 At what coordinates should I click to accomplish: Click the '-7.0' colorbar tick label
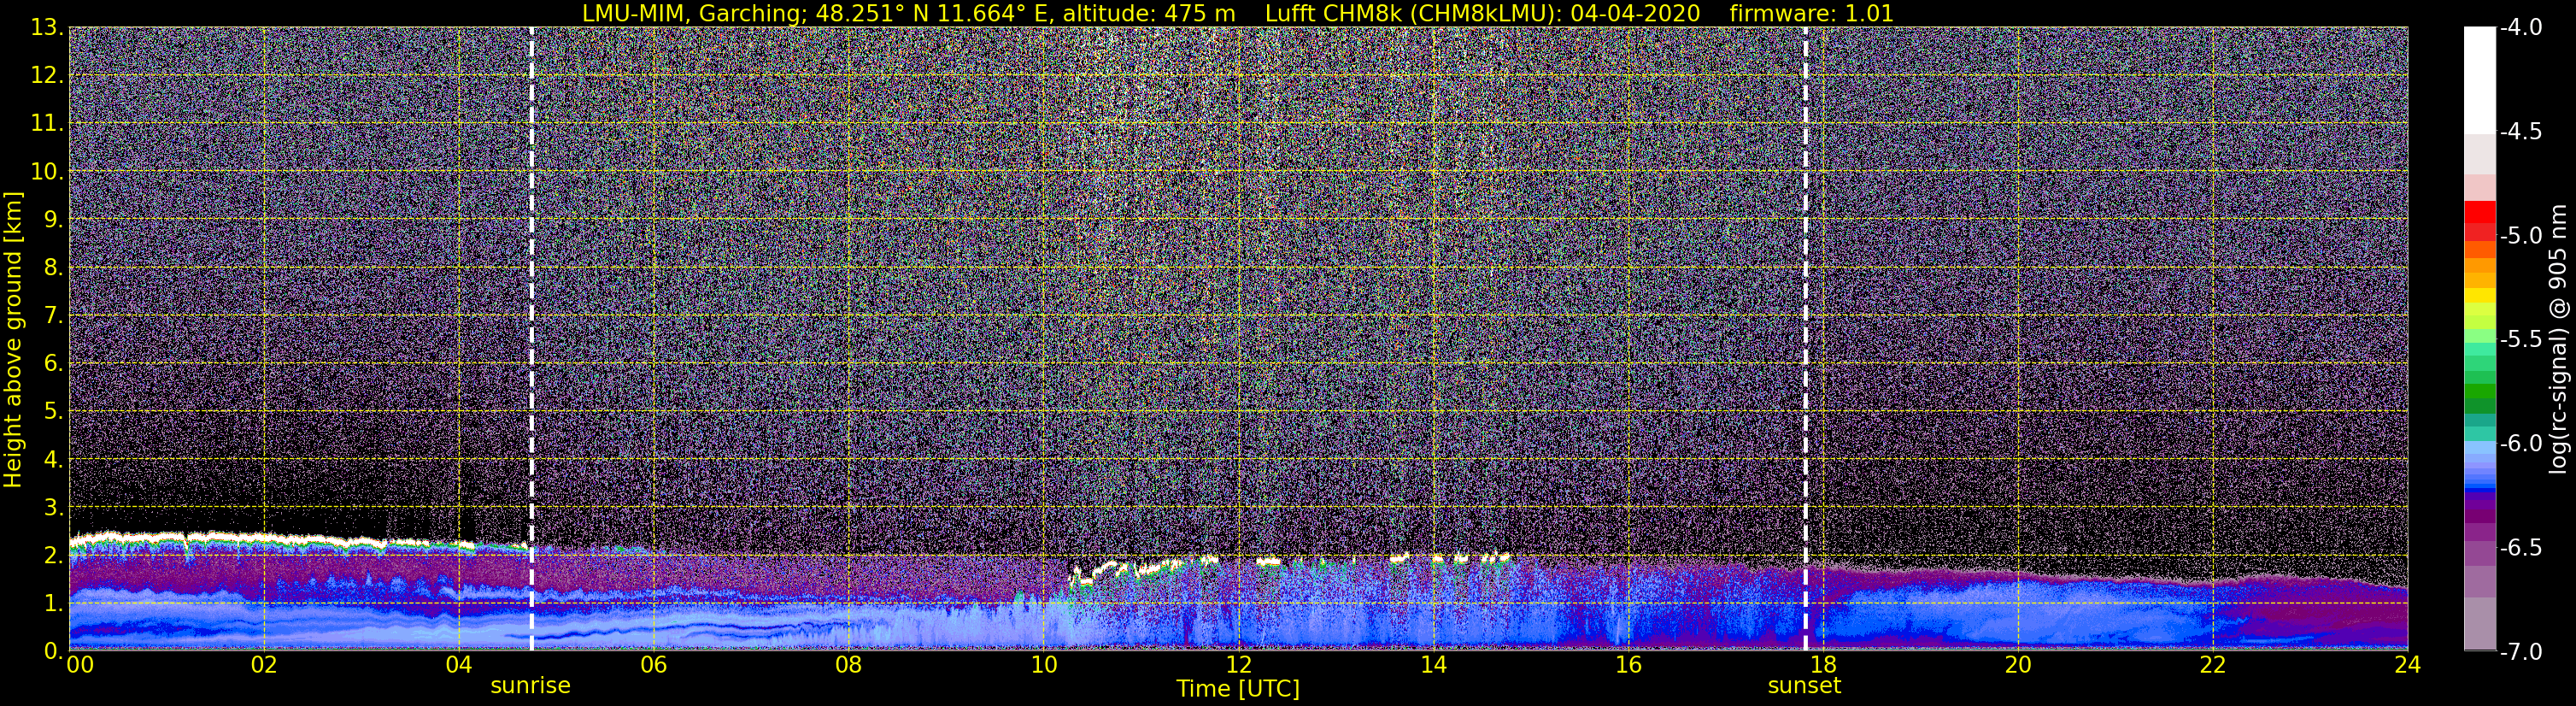[2520, 652]
